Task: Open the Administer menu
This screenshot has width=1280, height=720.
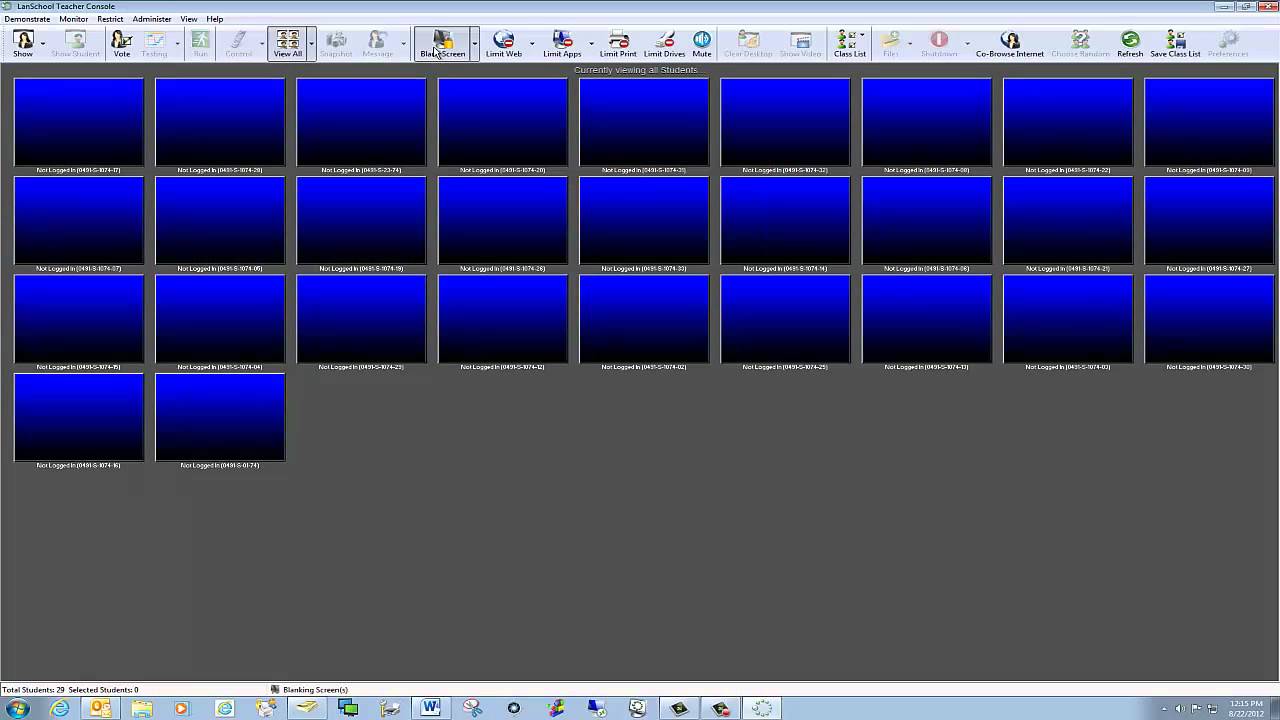Action: [152, 19]
